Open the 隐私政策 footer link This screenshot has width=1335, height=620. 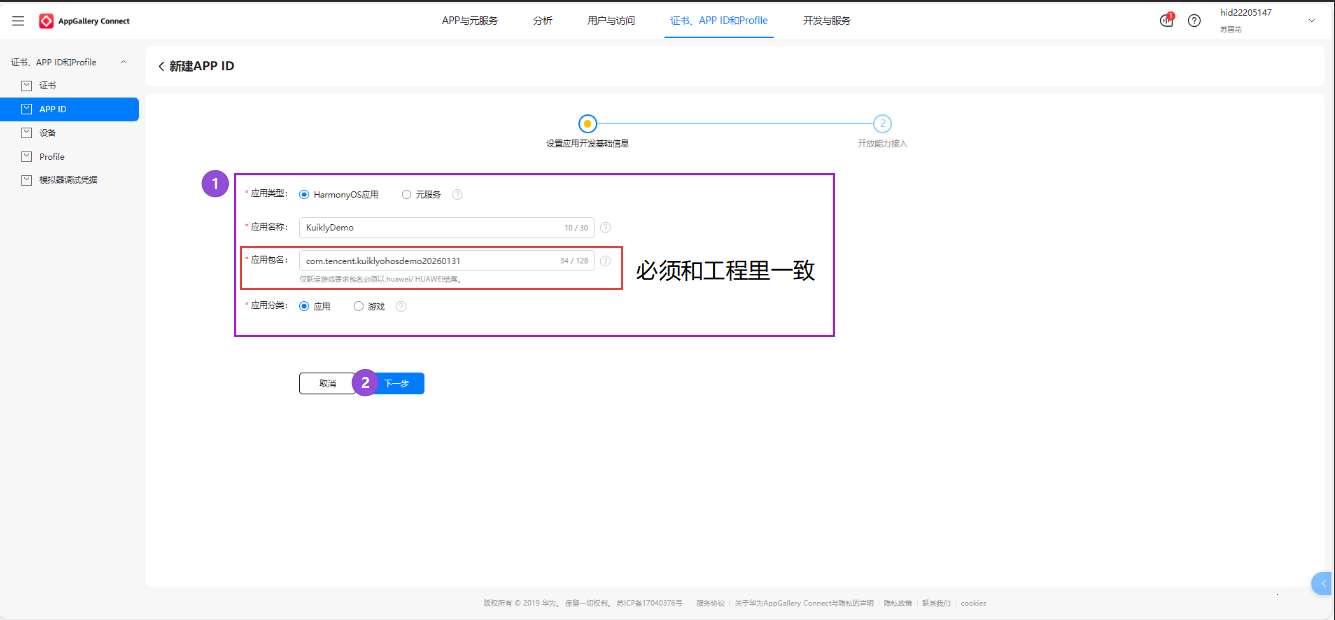click(x=897, y=603)
